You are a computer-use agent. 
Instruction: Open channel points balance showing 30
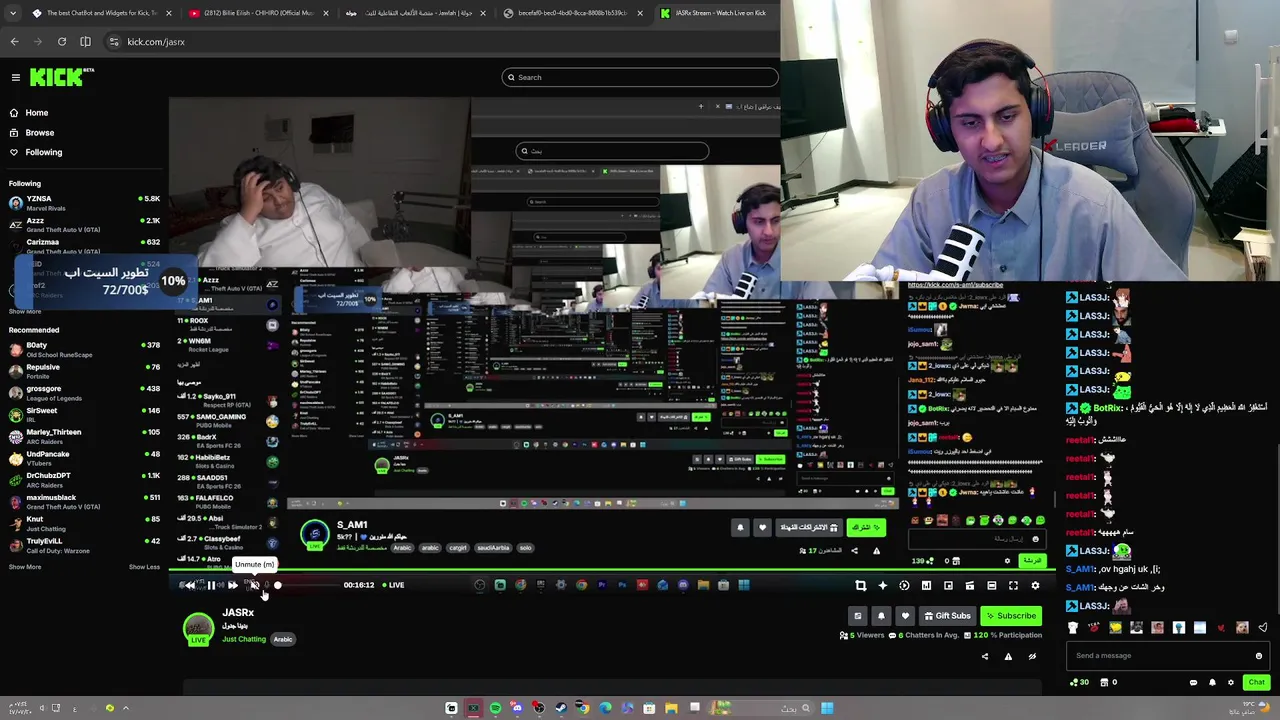(x=1079, y=682)
